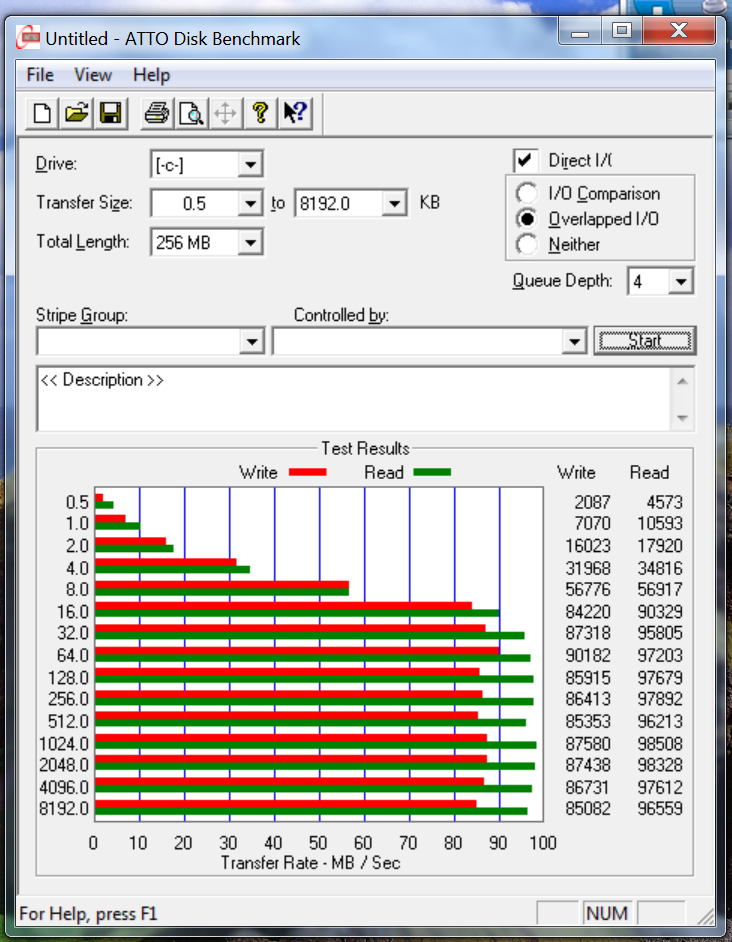The width and height of the screenshot is (732, 942).
Task: Open the View menu
Action: [93, 75]
